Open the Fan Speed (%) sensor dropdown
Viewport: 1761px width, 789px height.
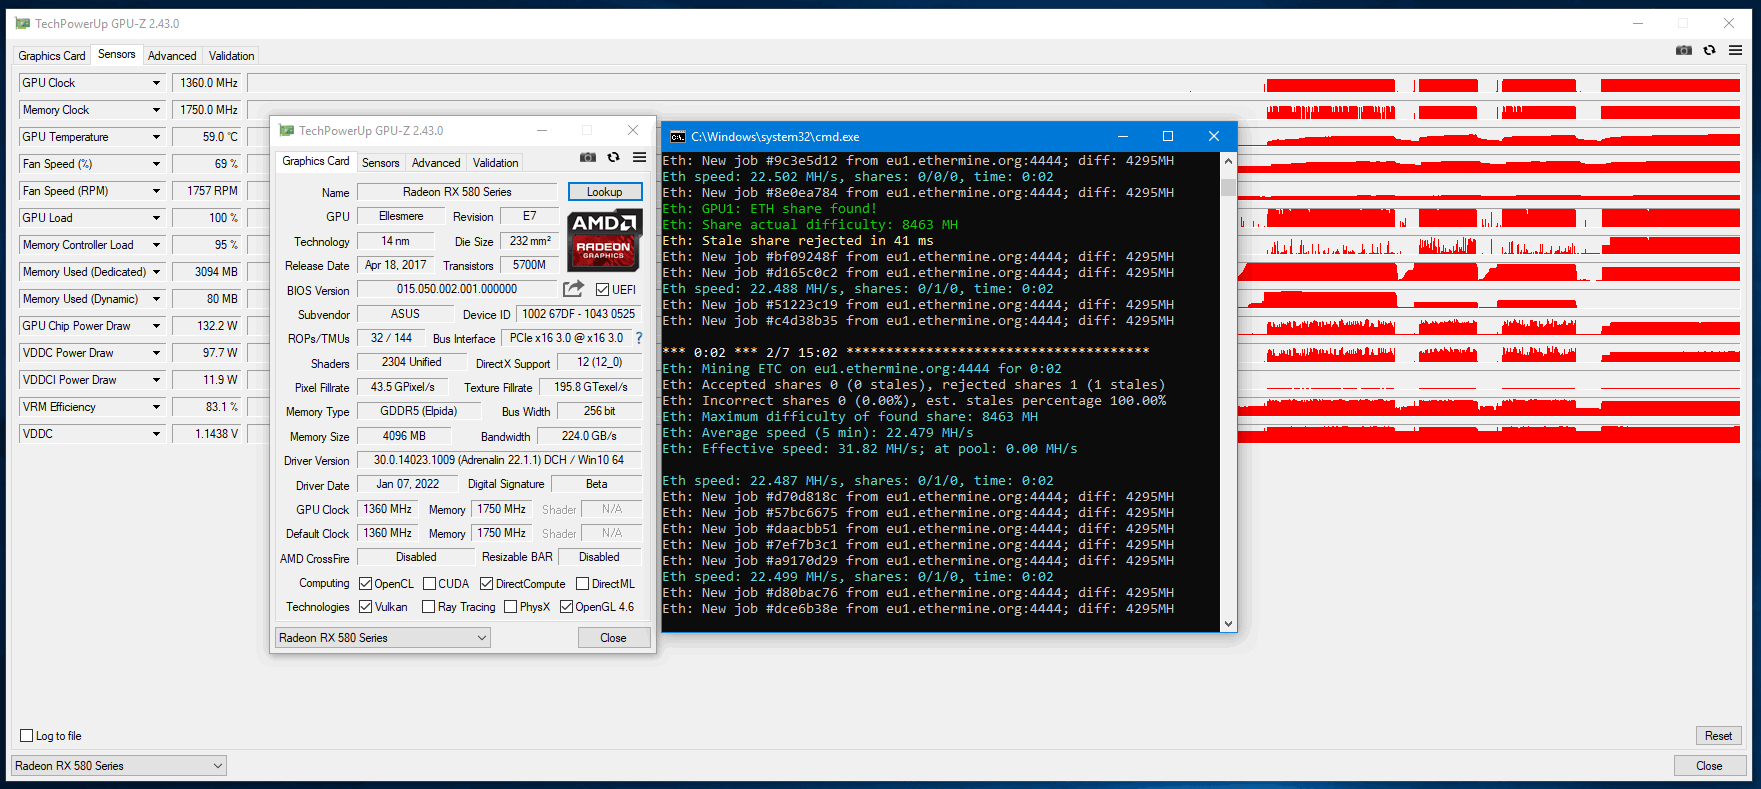[156, 164]
